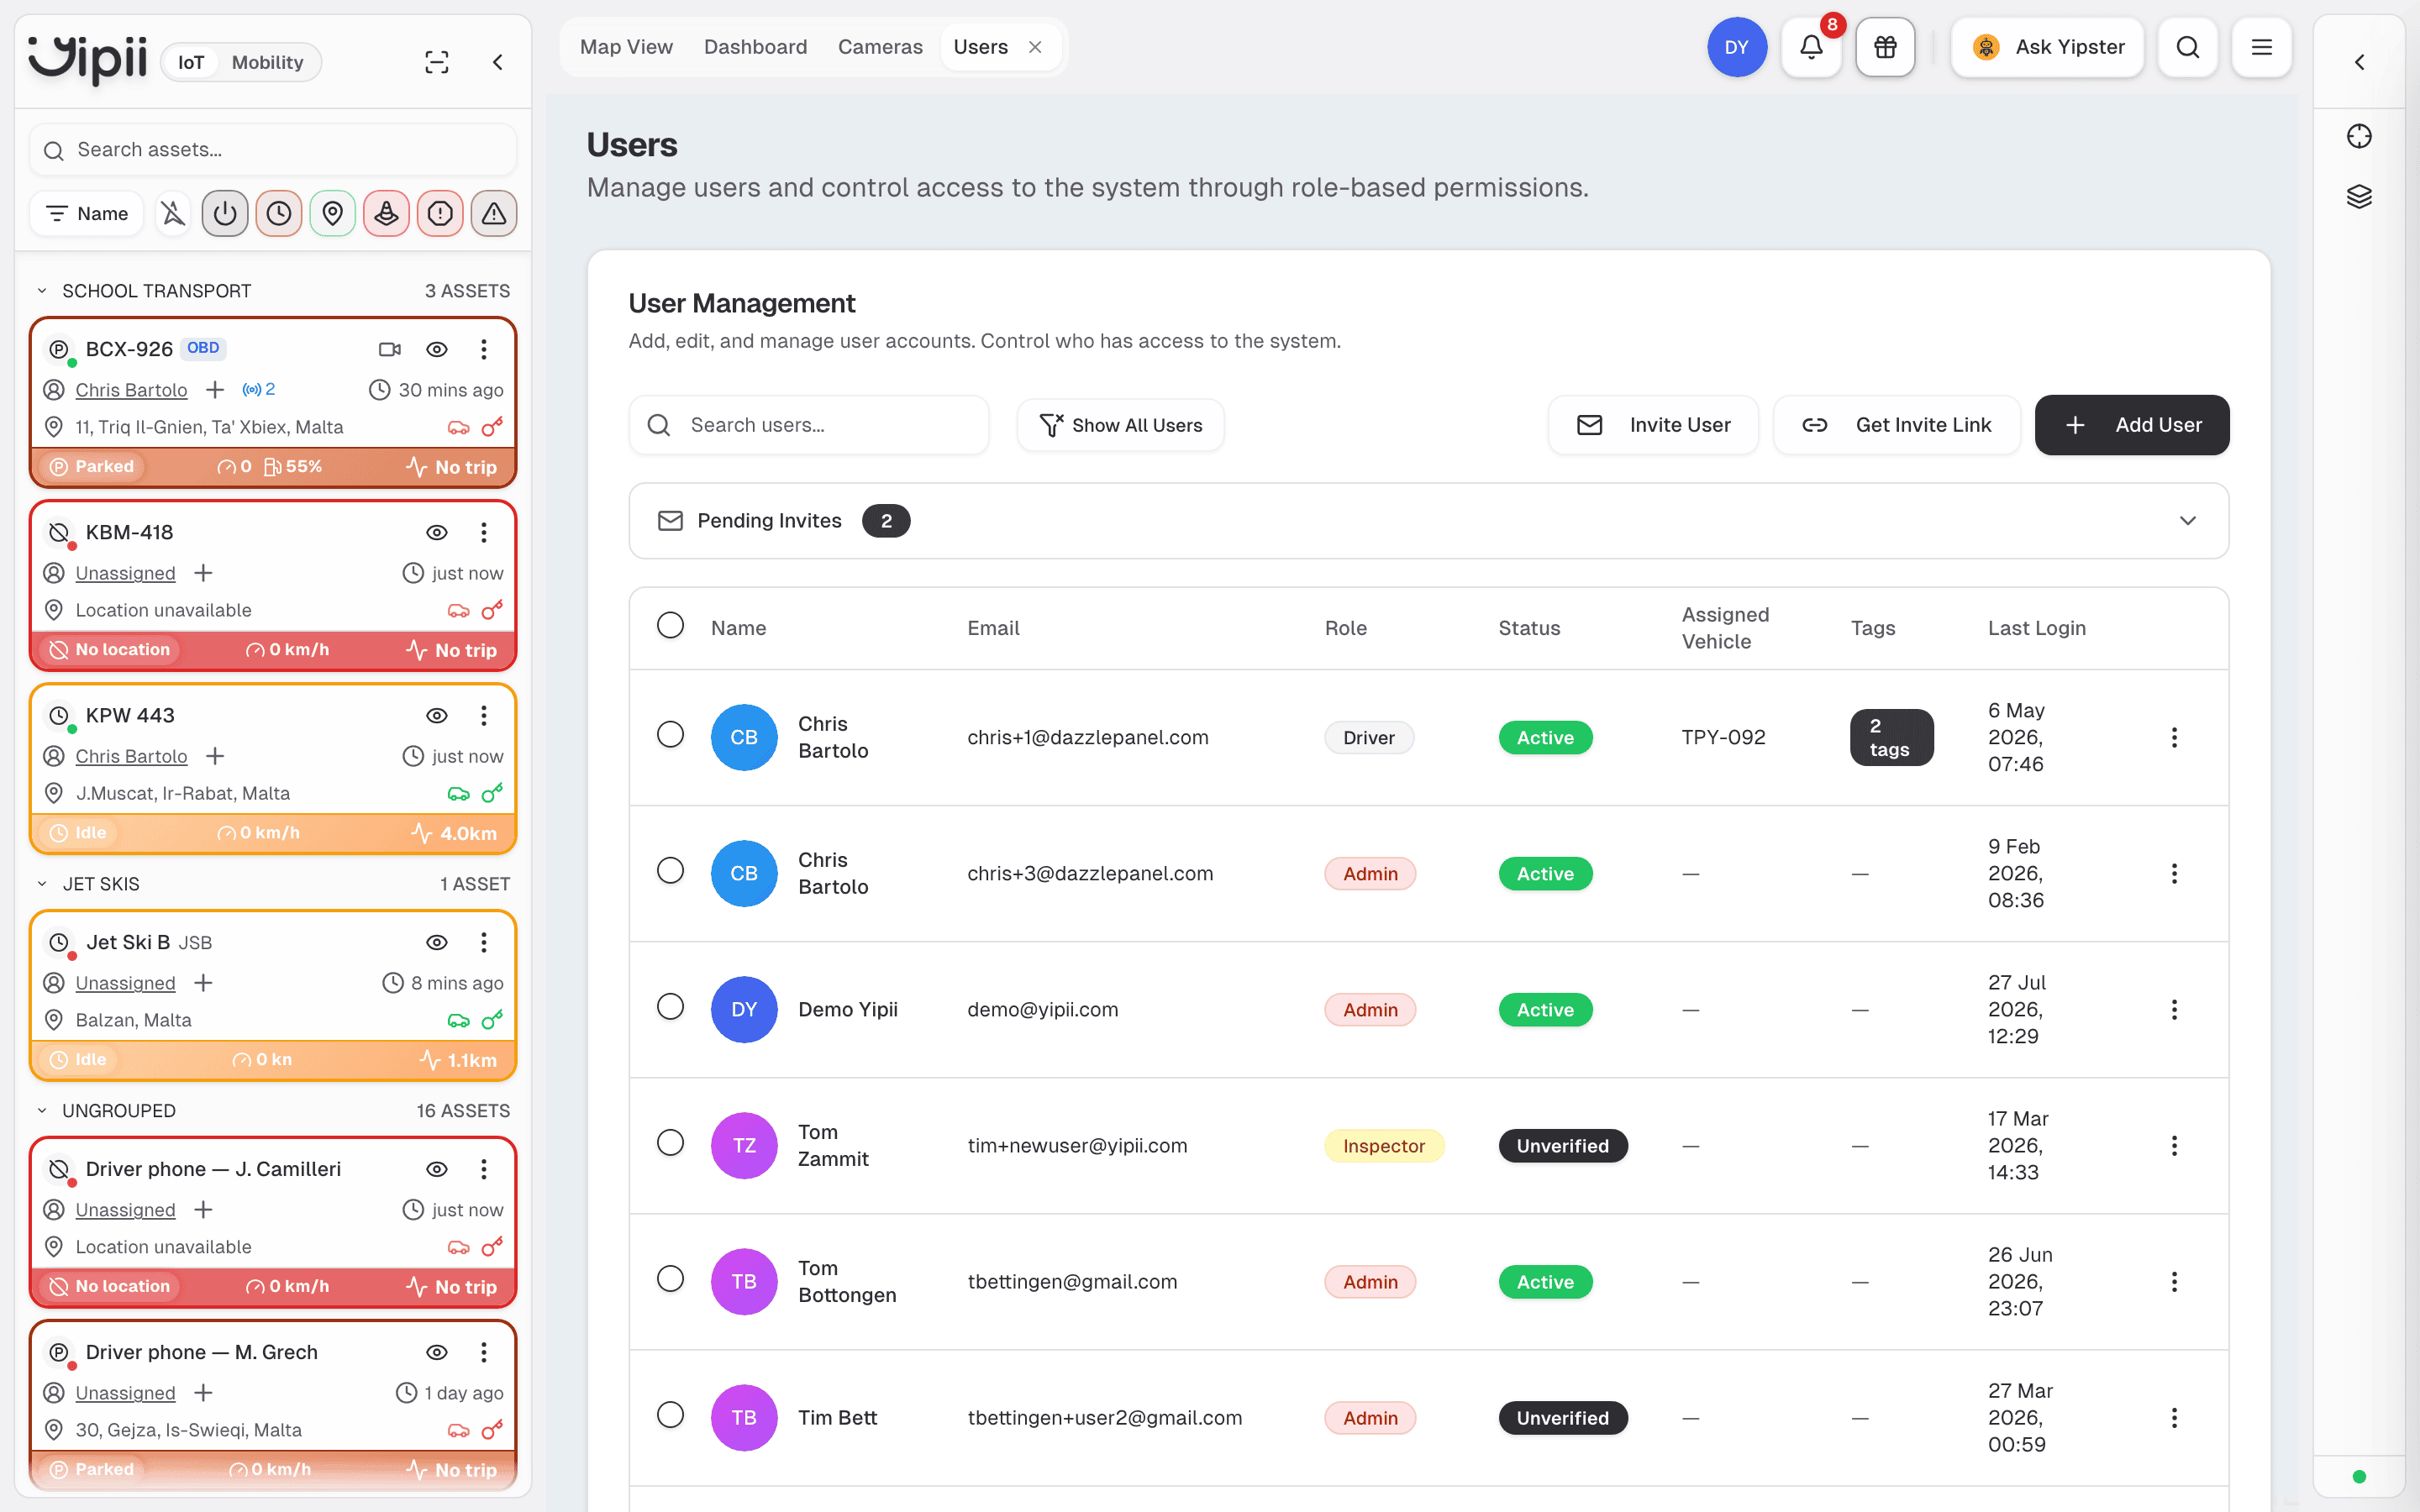Click the camera icon on BCX-926

click(390, 349)
